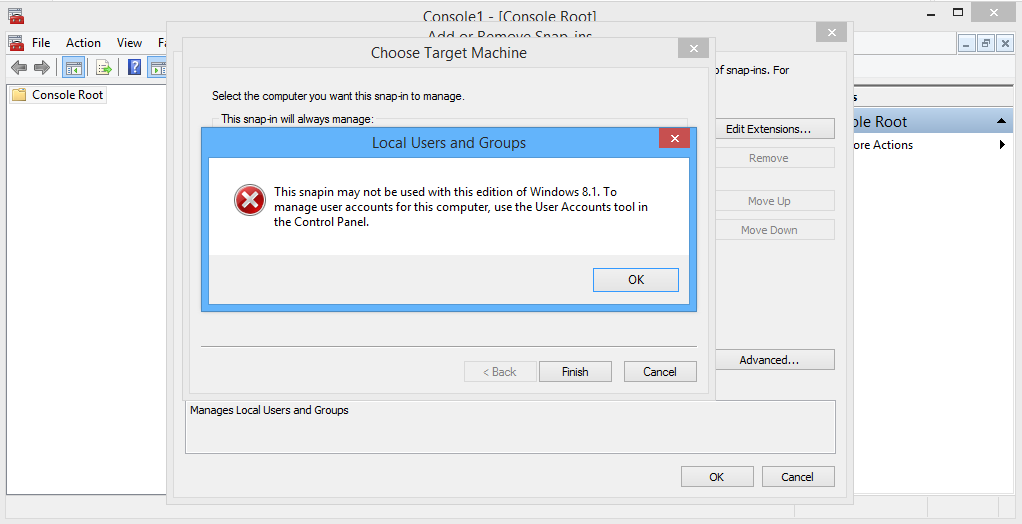The width and height of the screenshot is (1022, 524).
Task: Open the Action menu
Action: pyautogui.click(x=83, y=43)
